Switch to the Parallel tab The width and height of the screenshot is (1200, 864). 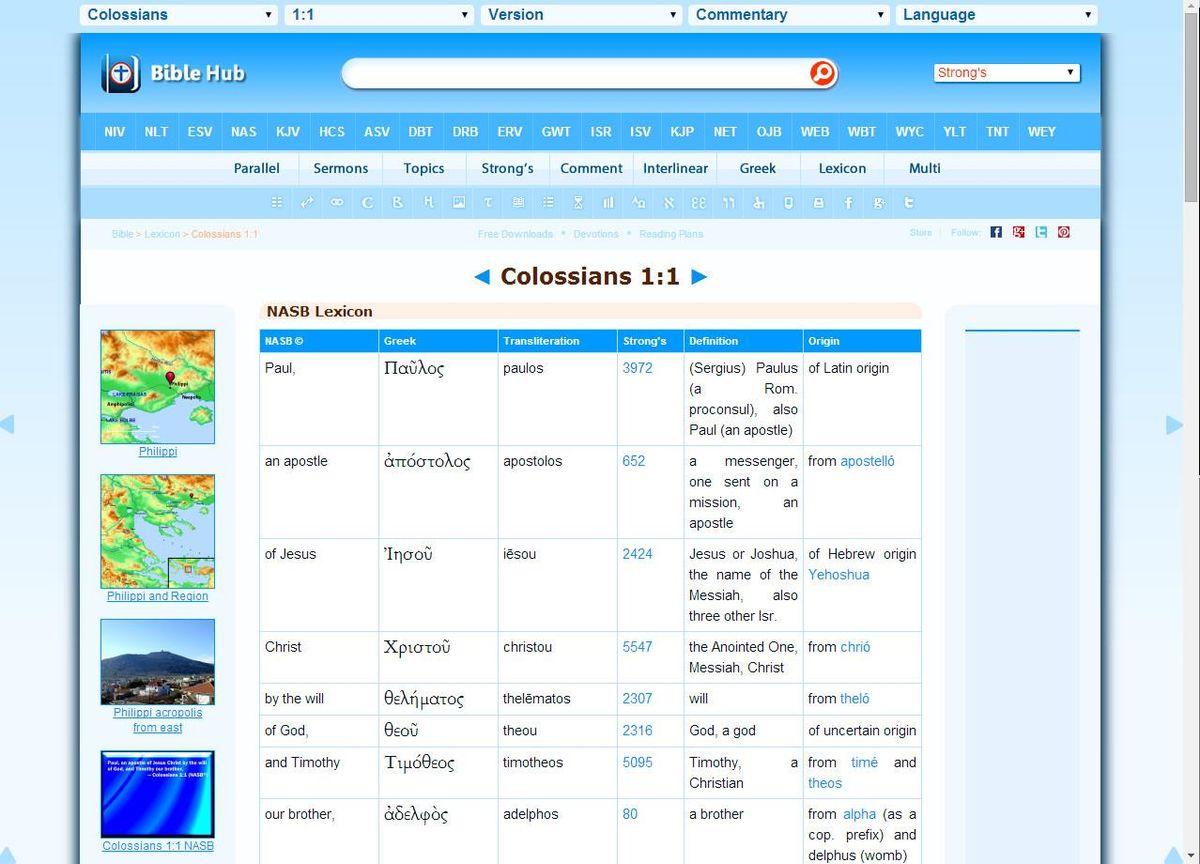[x=257, y=168]
